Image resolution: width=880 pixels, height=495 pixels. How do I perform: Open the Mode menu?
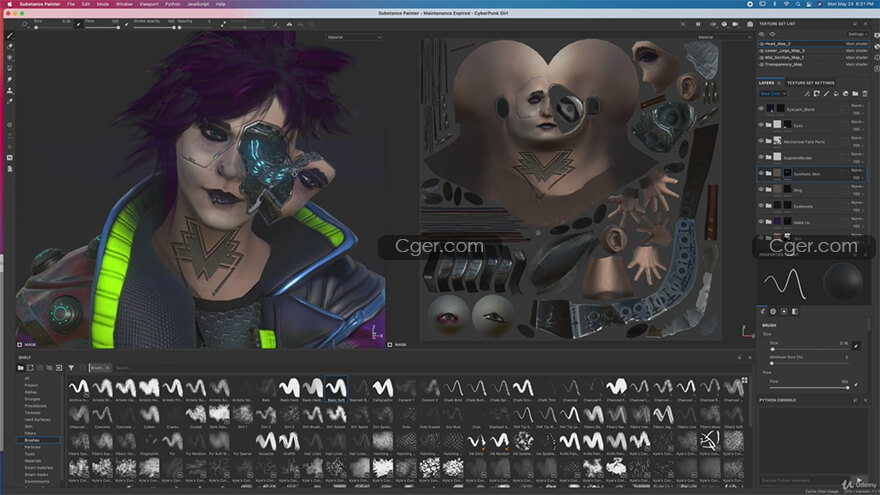103,4
